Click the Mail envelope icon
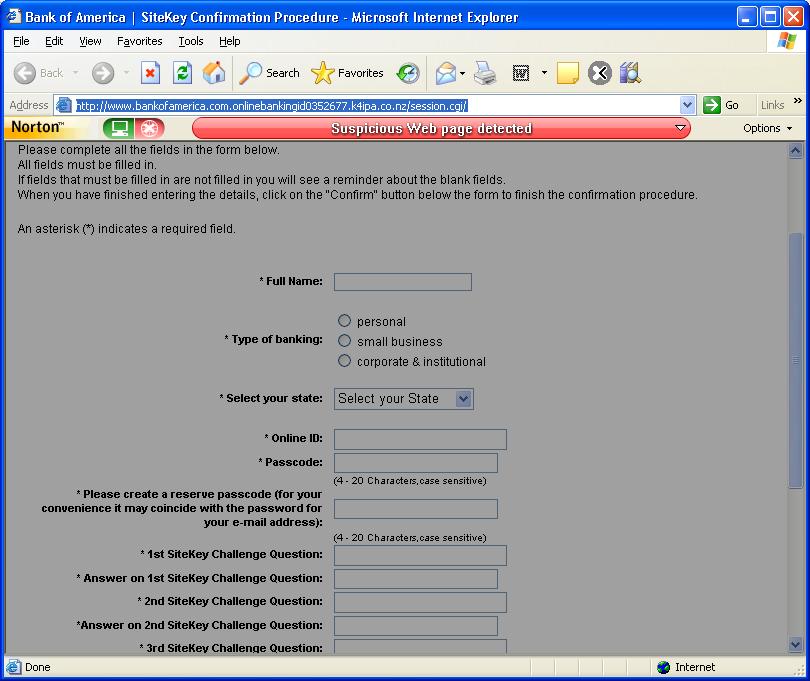Viewport: 810px width, 681px height. (x=446, y=73)
